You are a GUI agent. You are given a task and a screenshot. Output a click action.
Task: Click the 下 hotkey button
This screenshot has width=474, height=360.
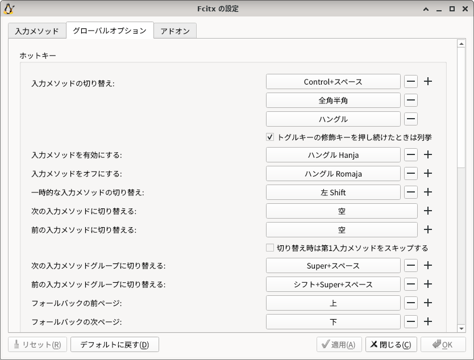tap(333, 322)
